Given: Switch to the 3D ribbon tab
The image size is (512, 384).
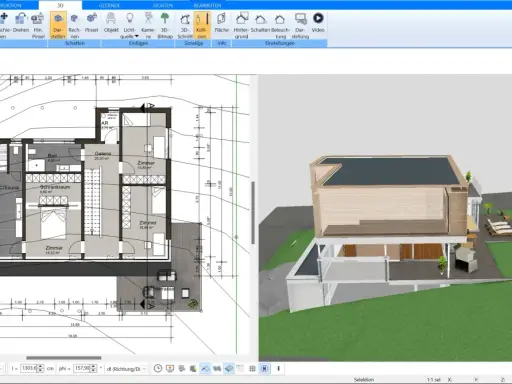Looking at the screenshot, I should (60, 5).
